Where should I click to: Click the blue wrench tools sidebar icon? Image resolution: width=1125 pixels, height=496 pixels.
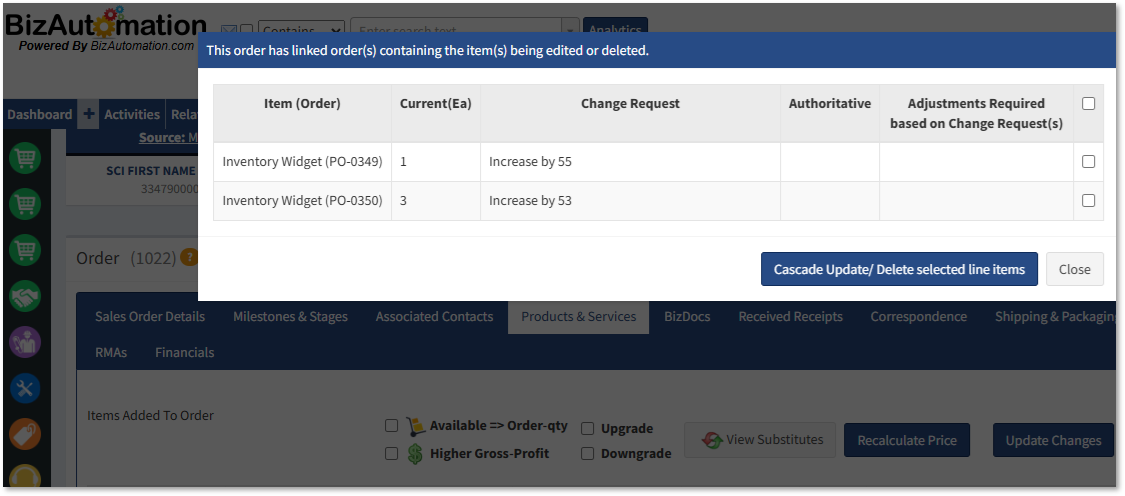point(25,388)
